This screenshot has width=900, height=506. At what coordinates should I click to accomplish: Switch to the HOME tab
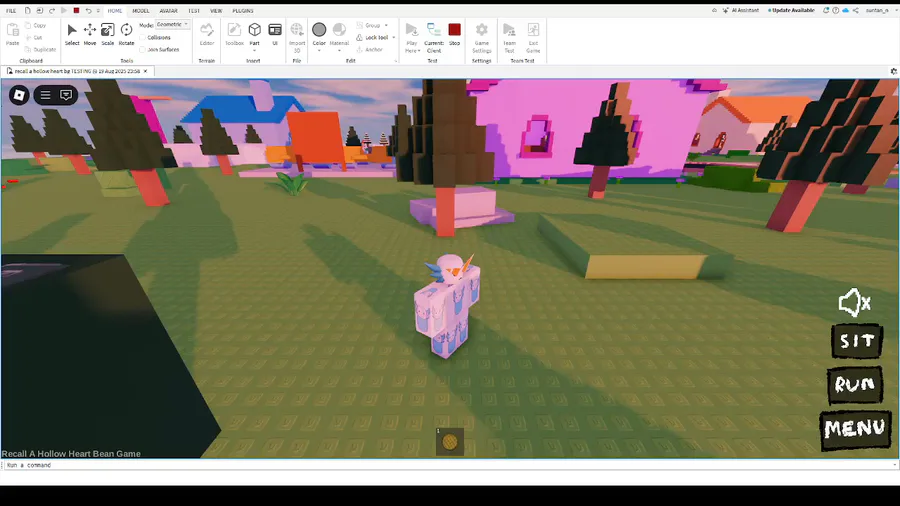(115, 10)
